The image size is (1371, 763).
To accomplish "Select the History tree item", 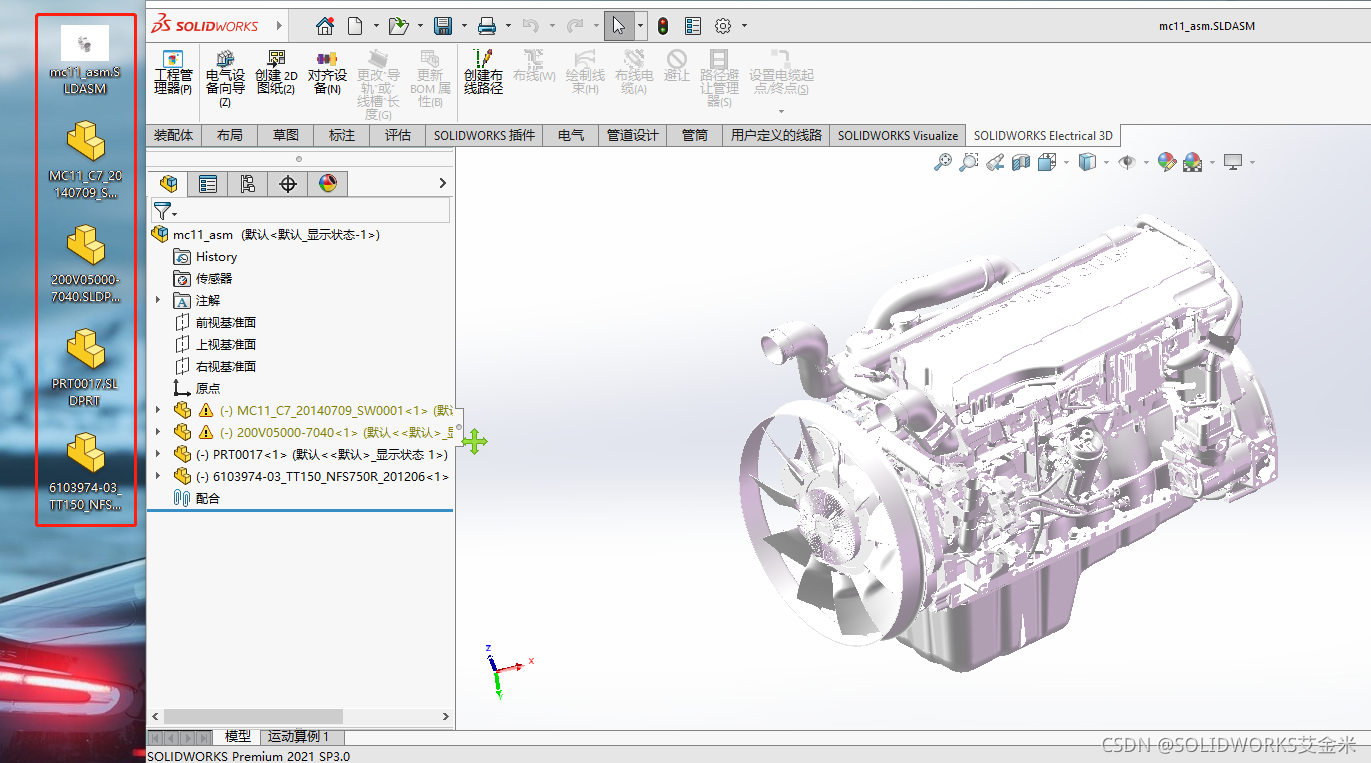I will pos(206,257).
